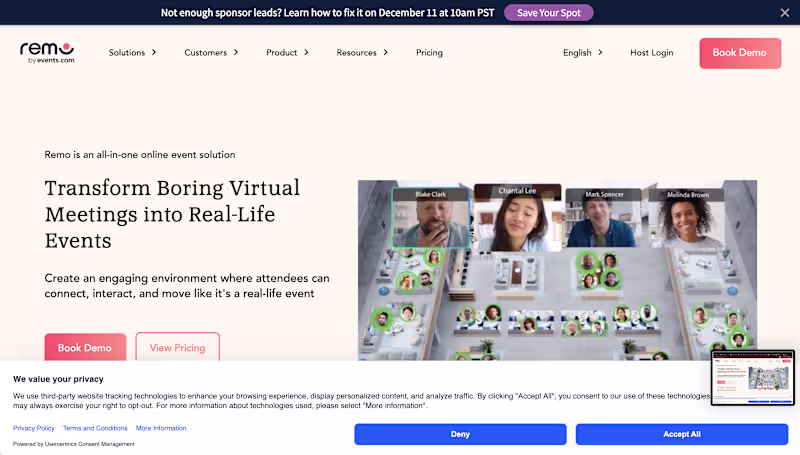Open Host Login link
Screen dimensions: 800x455
click(652, 53)
